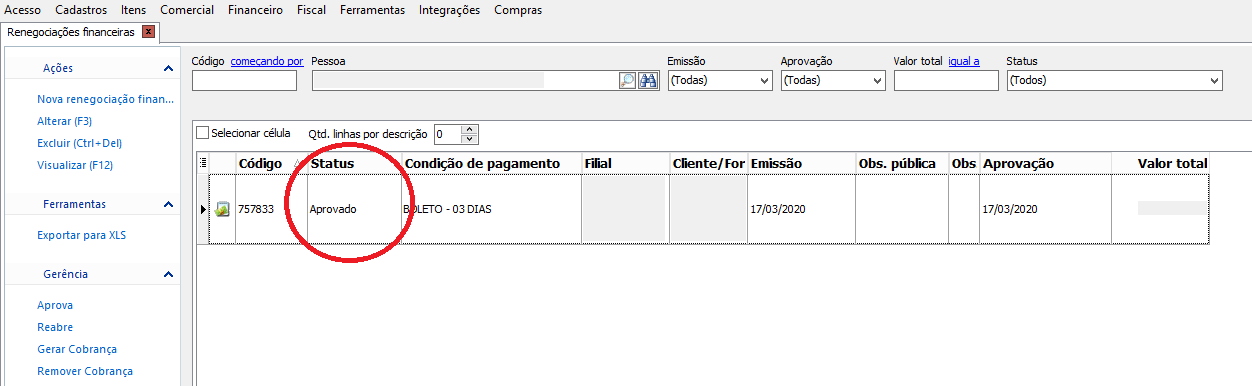The image size is (1252, 386).
Task: Toggle the Selecionar célula checkbox
Action: [x=203, y=132]
